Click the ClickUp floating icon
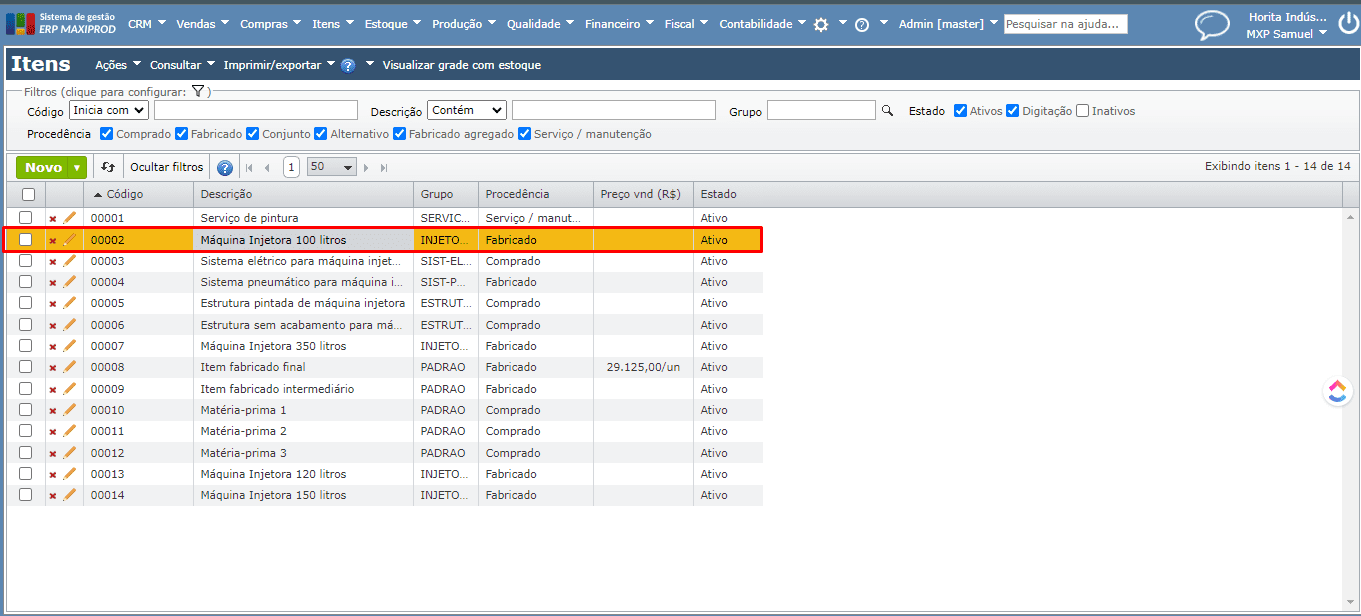Screen dimensions: 1361x616 point(1337,390)
